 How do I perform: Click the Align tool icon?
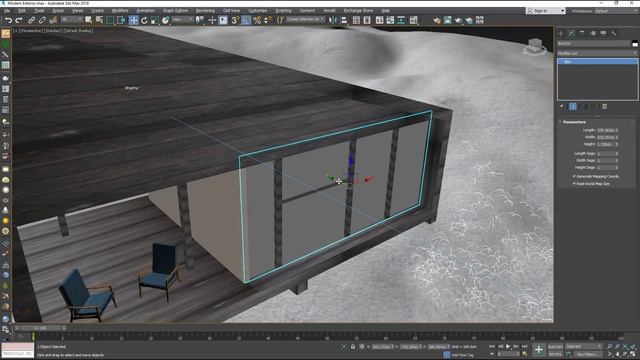(x=344, y=20)
